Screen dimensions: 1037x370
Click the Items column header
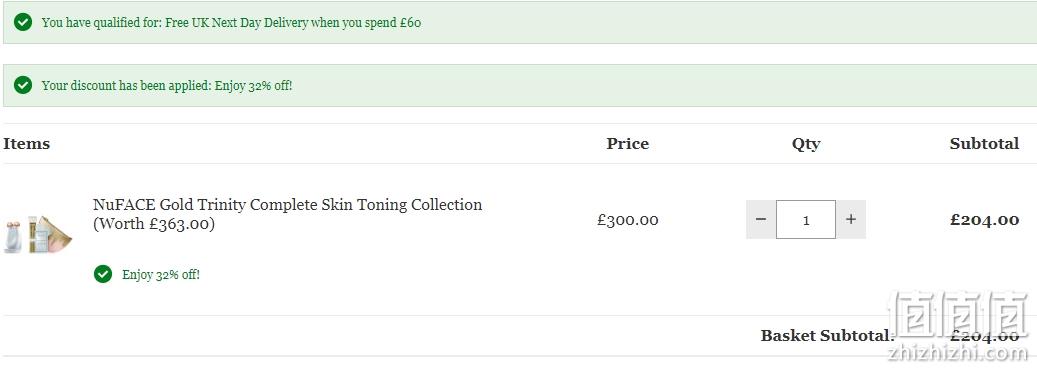click(26, 144)
